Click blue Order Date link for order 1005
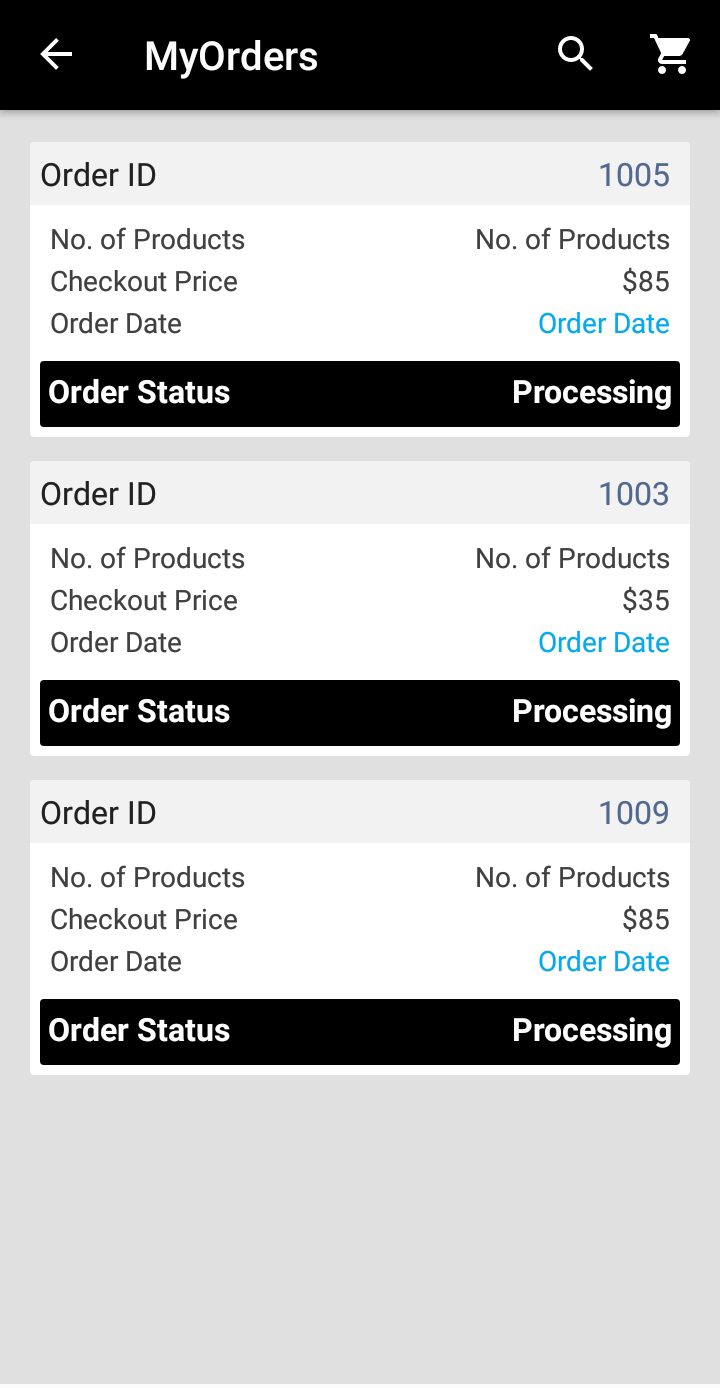The width and height of the screenshot is (720, 1388). click(x=603, y=324)
